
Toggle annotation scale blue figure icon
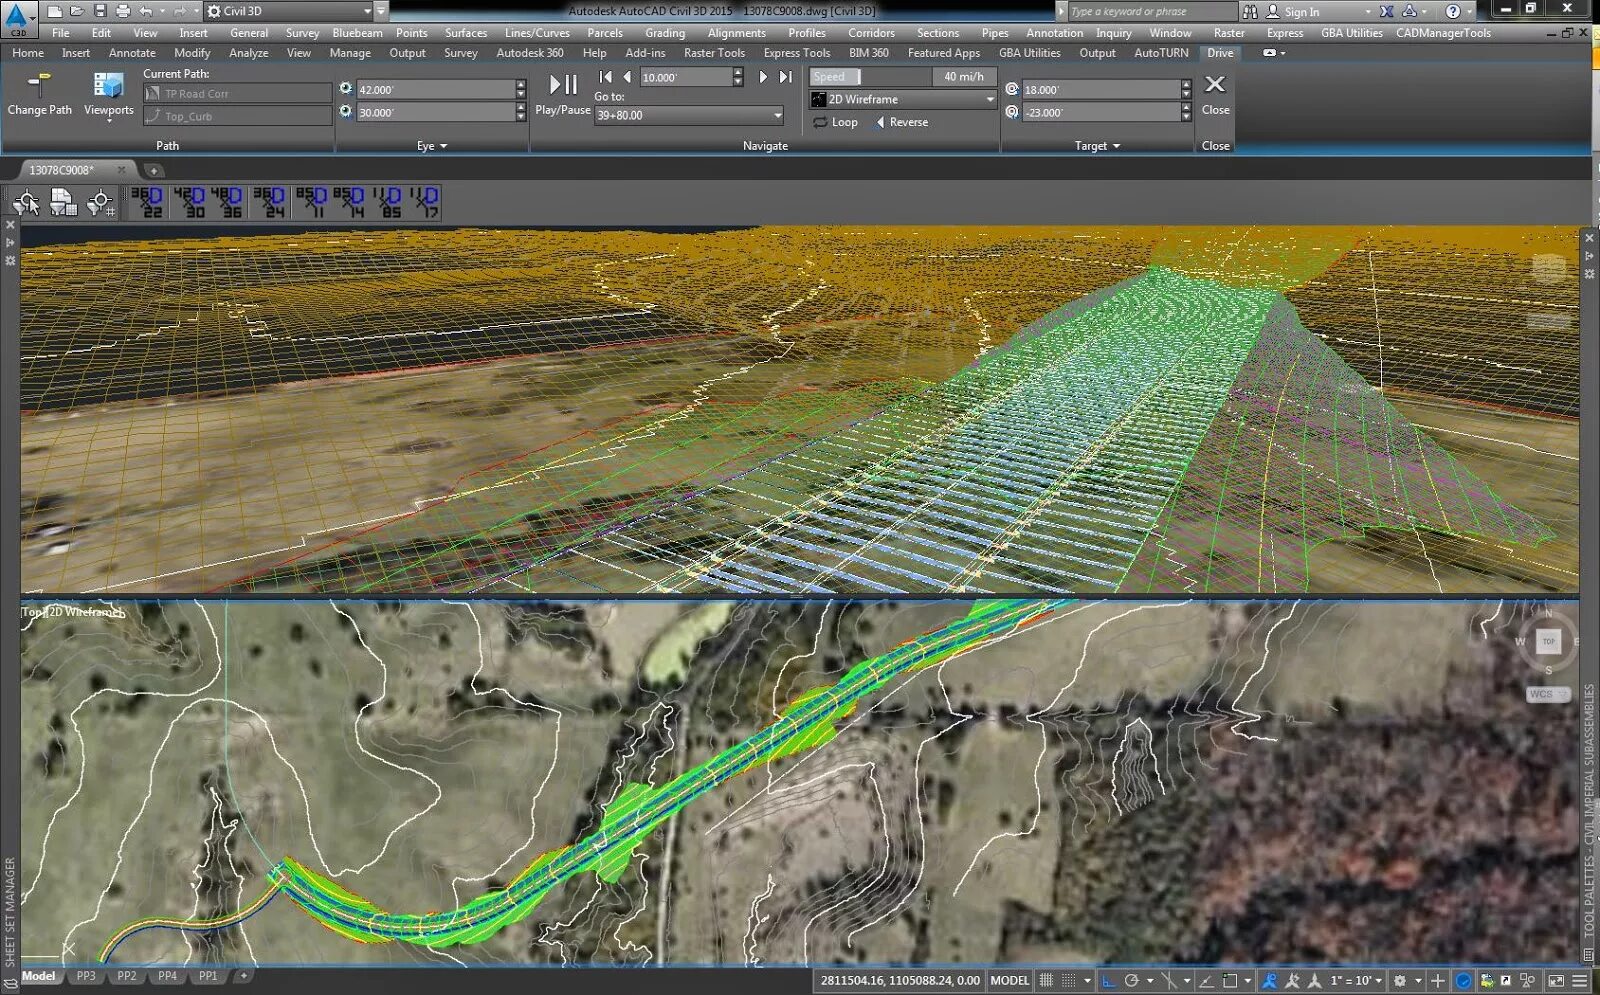pyautogui.click(x=1269, y=981)
